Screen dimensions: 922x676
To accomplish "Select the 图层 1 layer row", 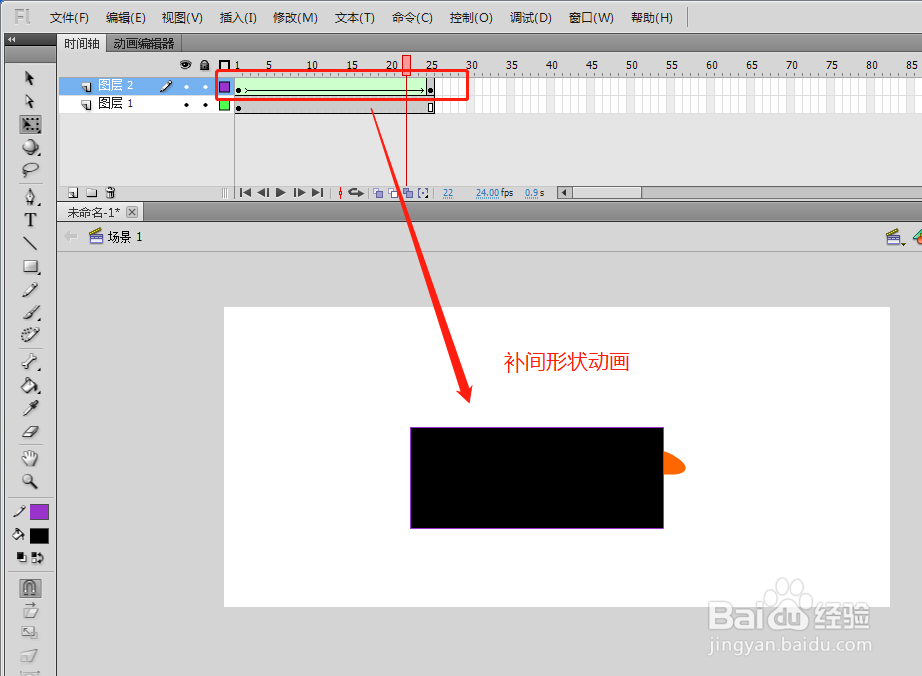I will [146, 105].
